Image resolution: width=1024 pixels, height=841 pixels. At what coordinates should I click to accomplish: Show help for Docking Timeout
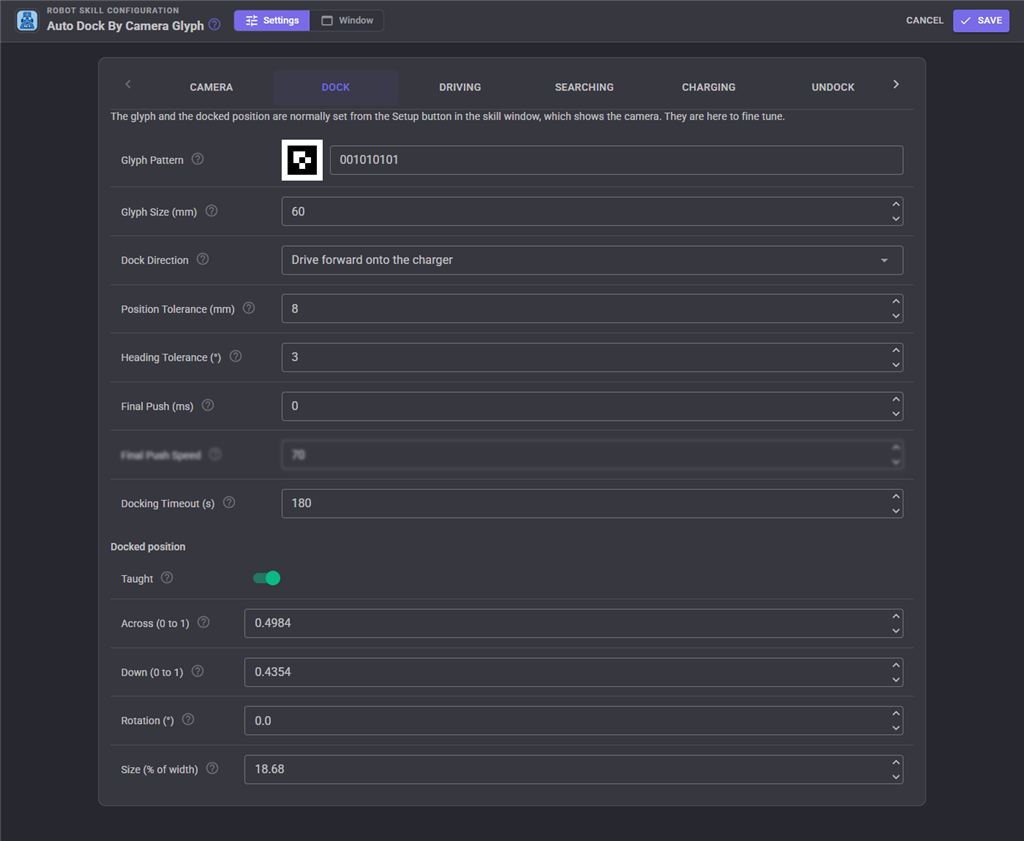coord(229,503)
